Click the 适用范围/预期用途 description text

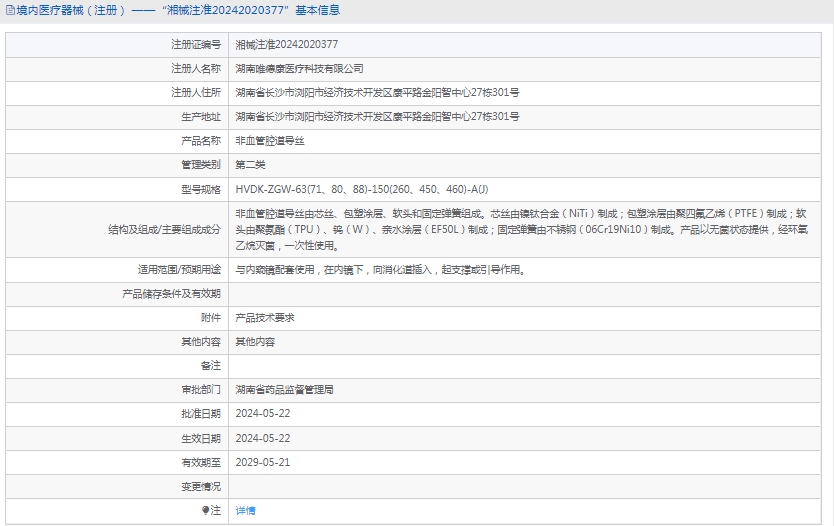(380, 269)
